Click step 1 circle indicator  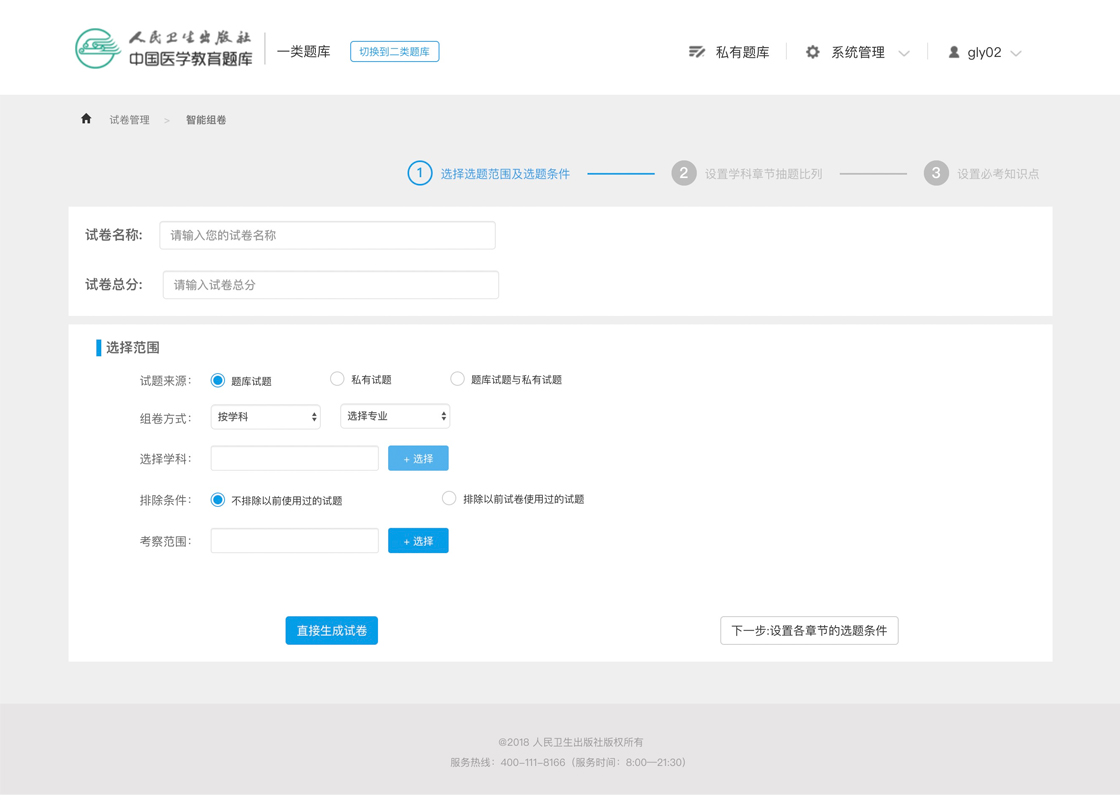(x=419, y=173)
